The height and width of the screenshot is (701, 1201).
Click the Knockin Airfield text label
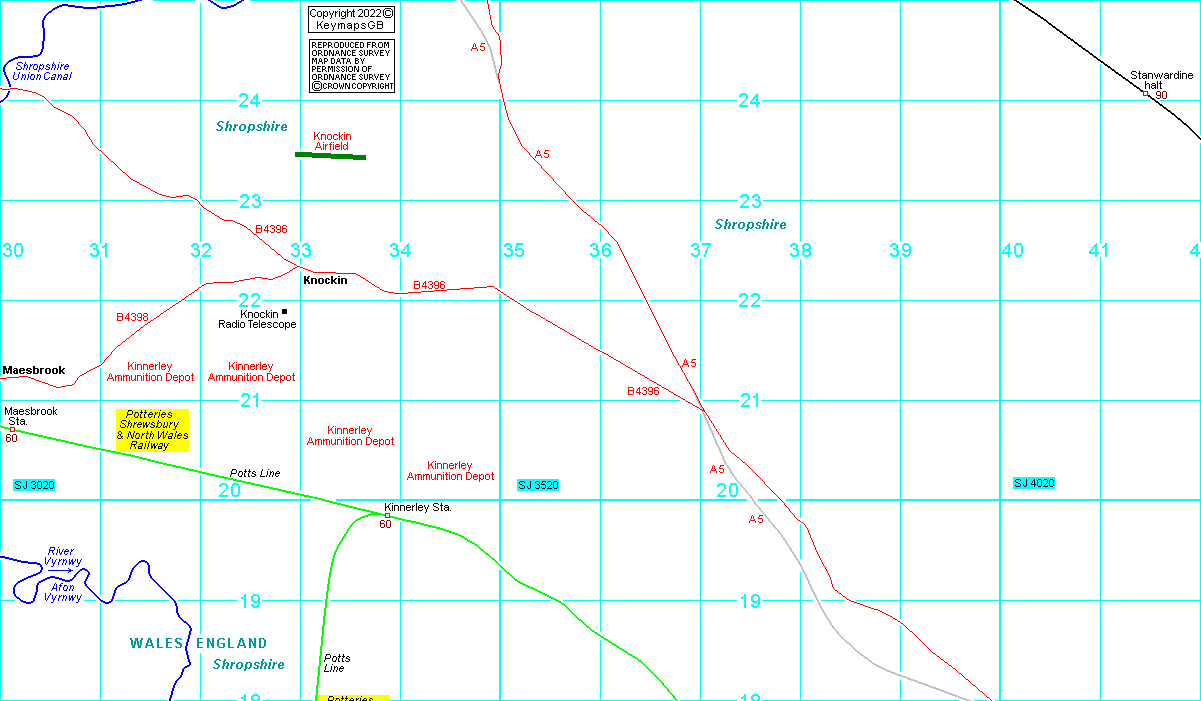click(x=332, y=141)
